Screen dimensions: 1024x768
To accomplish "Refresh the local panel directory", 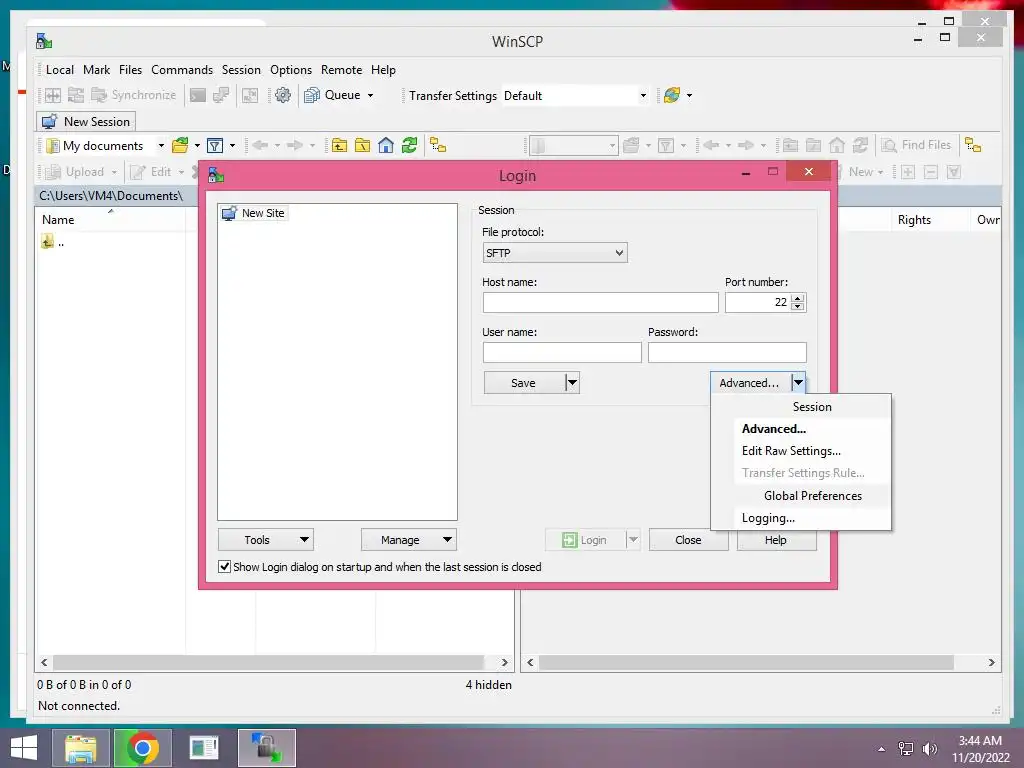I will [x=409, y=145].
